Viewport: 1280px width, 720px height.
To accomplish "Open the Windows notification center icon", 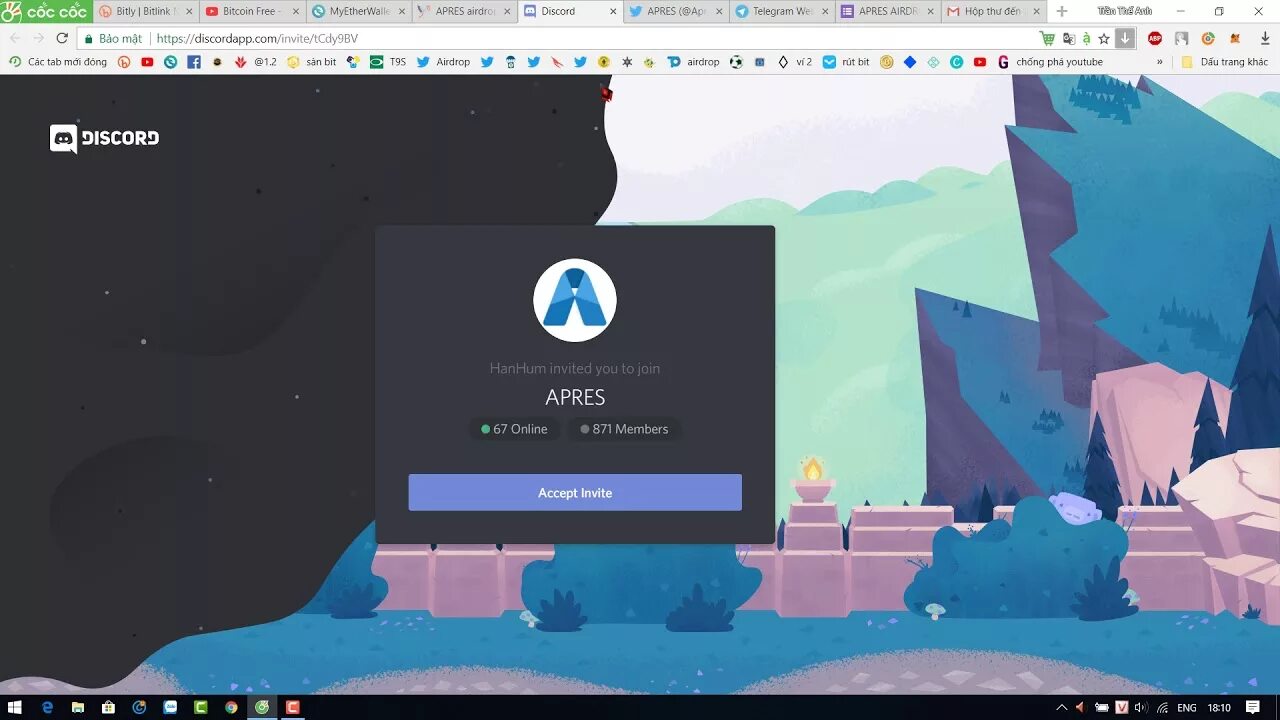I will coord(1253,707).
